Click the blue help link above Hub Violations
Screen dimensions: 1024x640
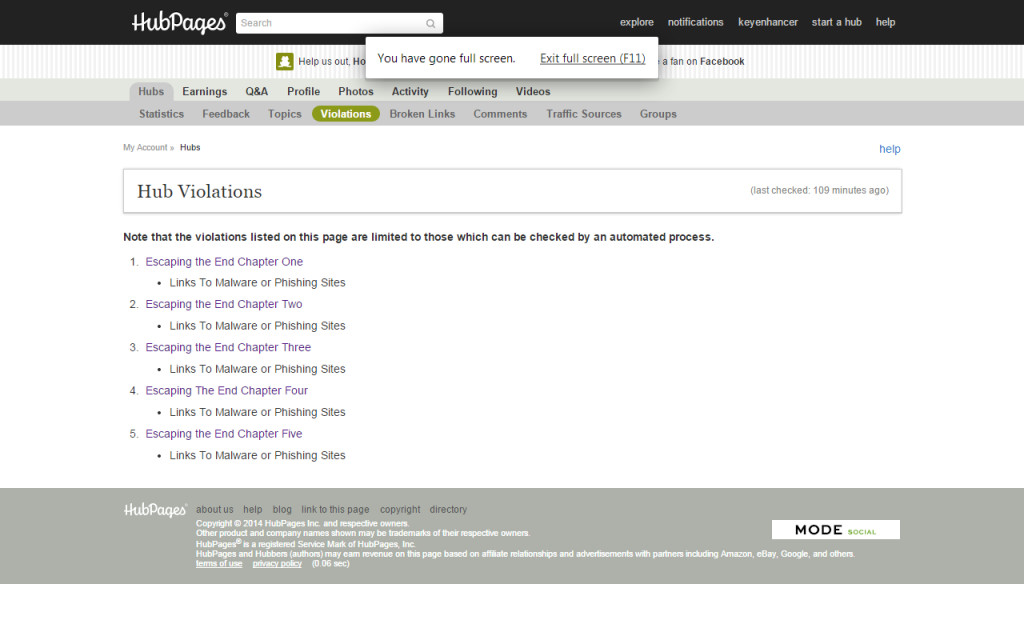889,149
